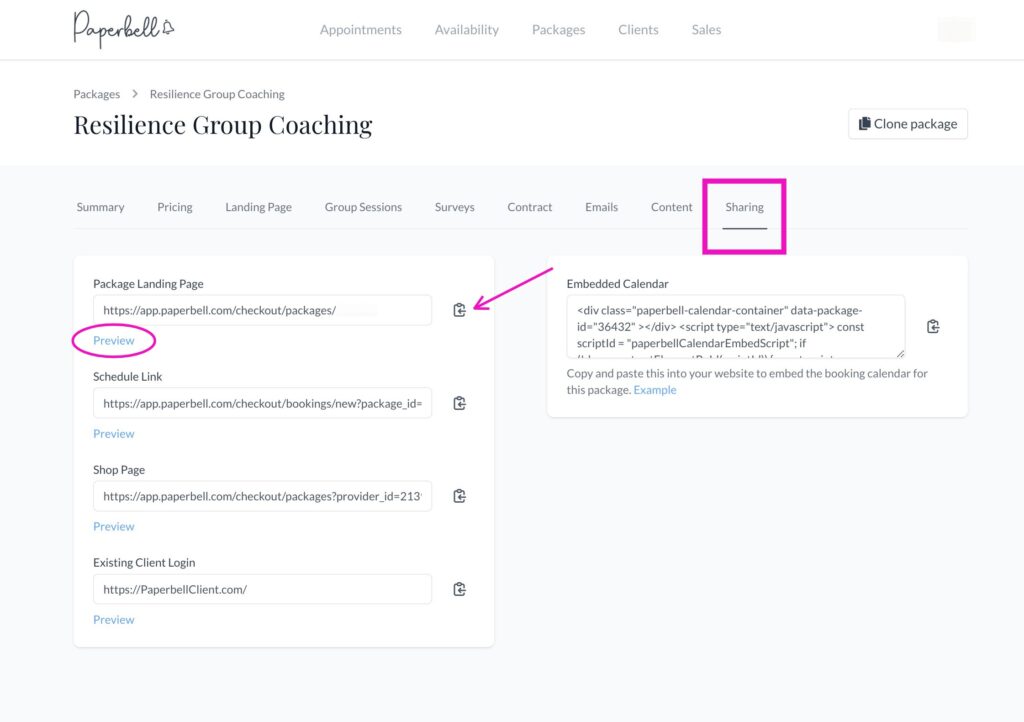1024x722 pixels.
Task: Open the Pricing tab
Action: 174,207
